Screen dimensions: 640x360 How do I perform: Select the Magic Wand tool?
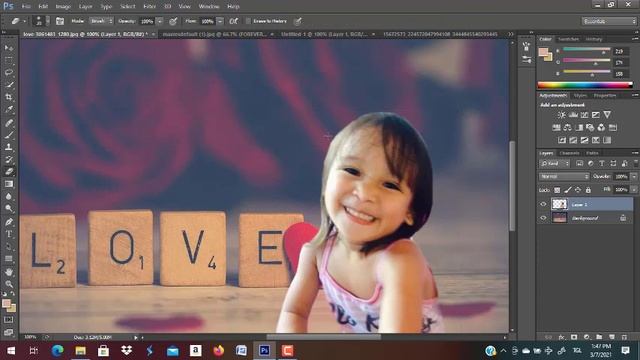click(9, 85)
